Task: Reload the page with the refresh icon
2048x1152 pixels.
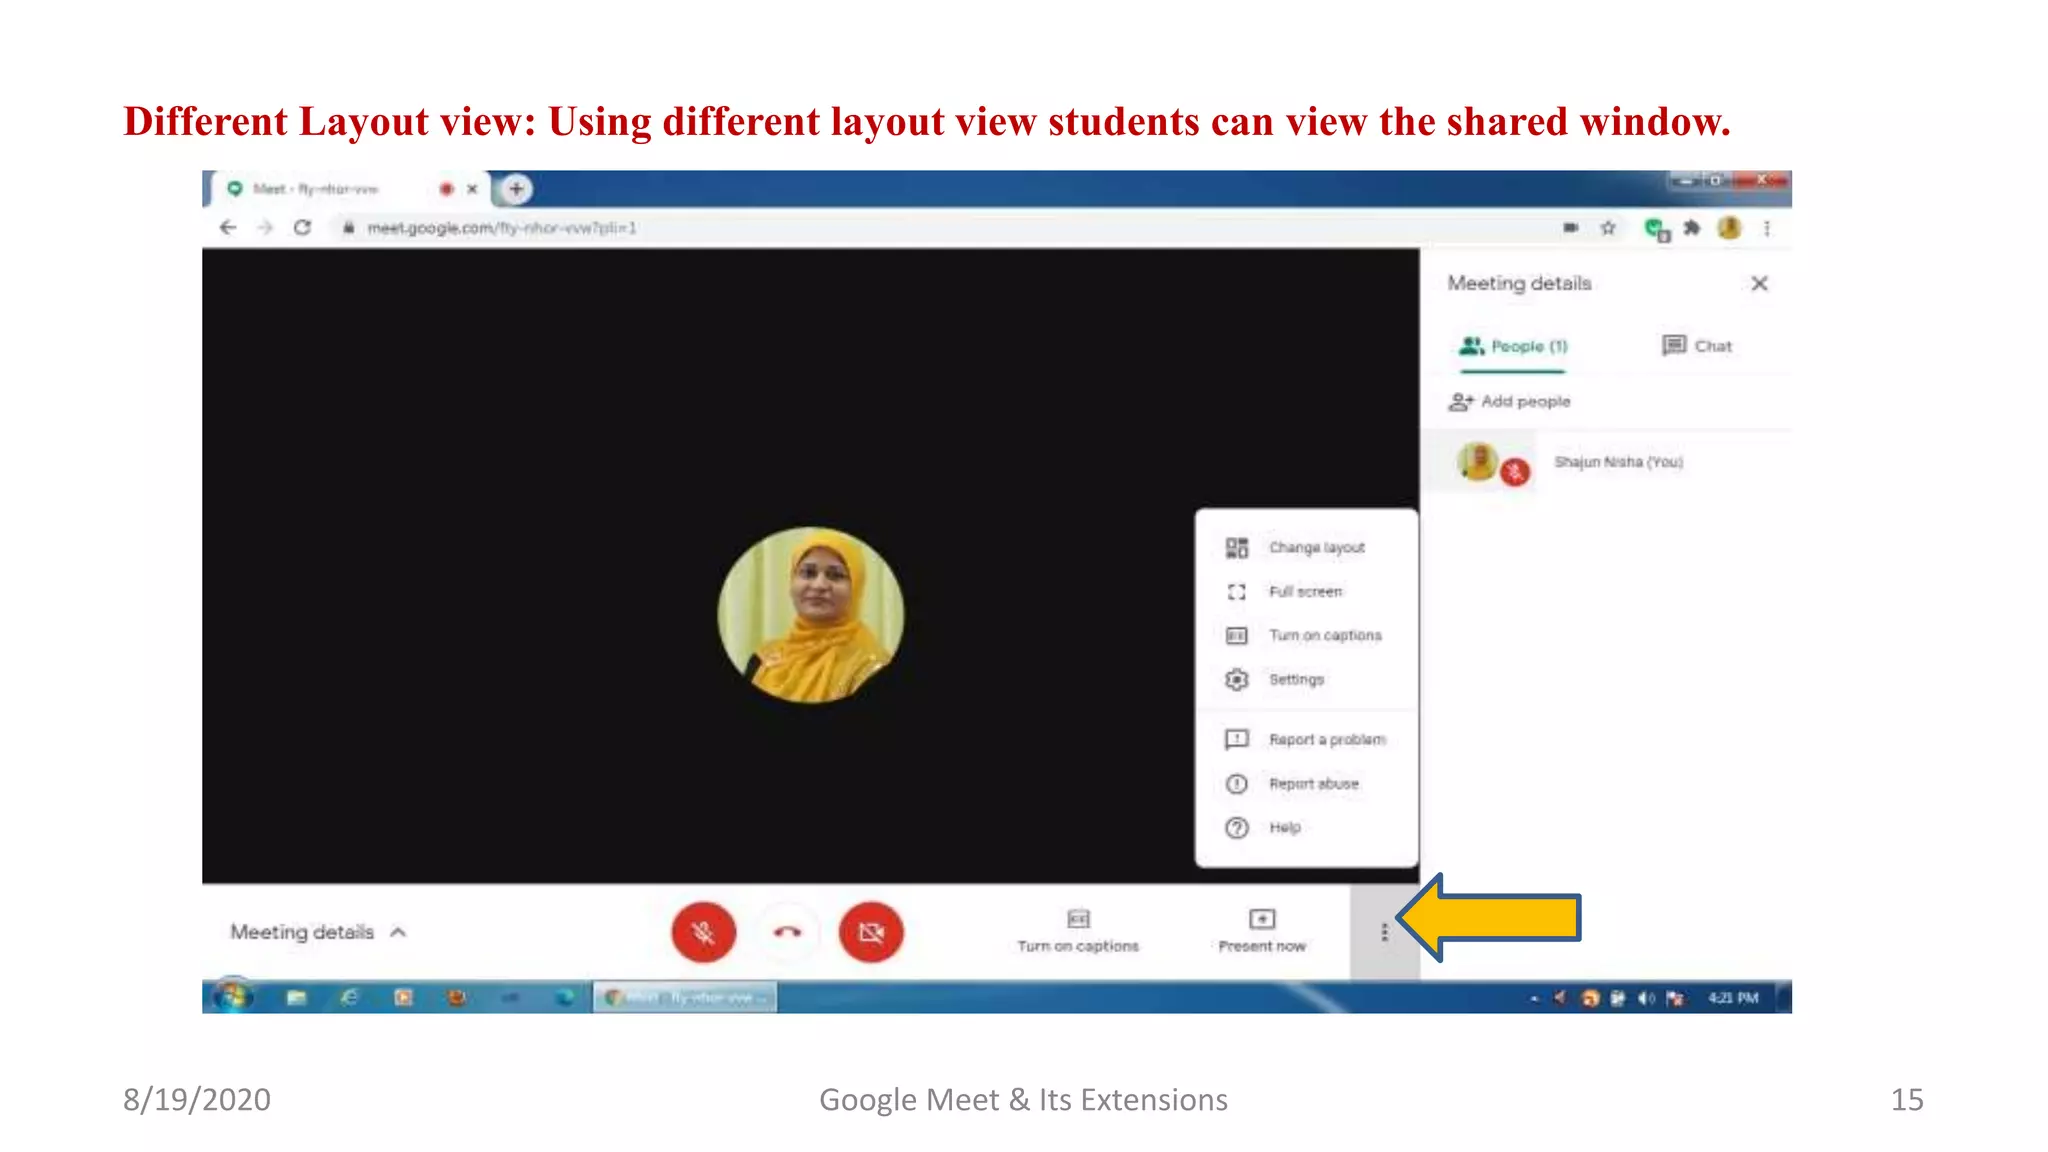Action: [302, 228]
